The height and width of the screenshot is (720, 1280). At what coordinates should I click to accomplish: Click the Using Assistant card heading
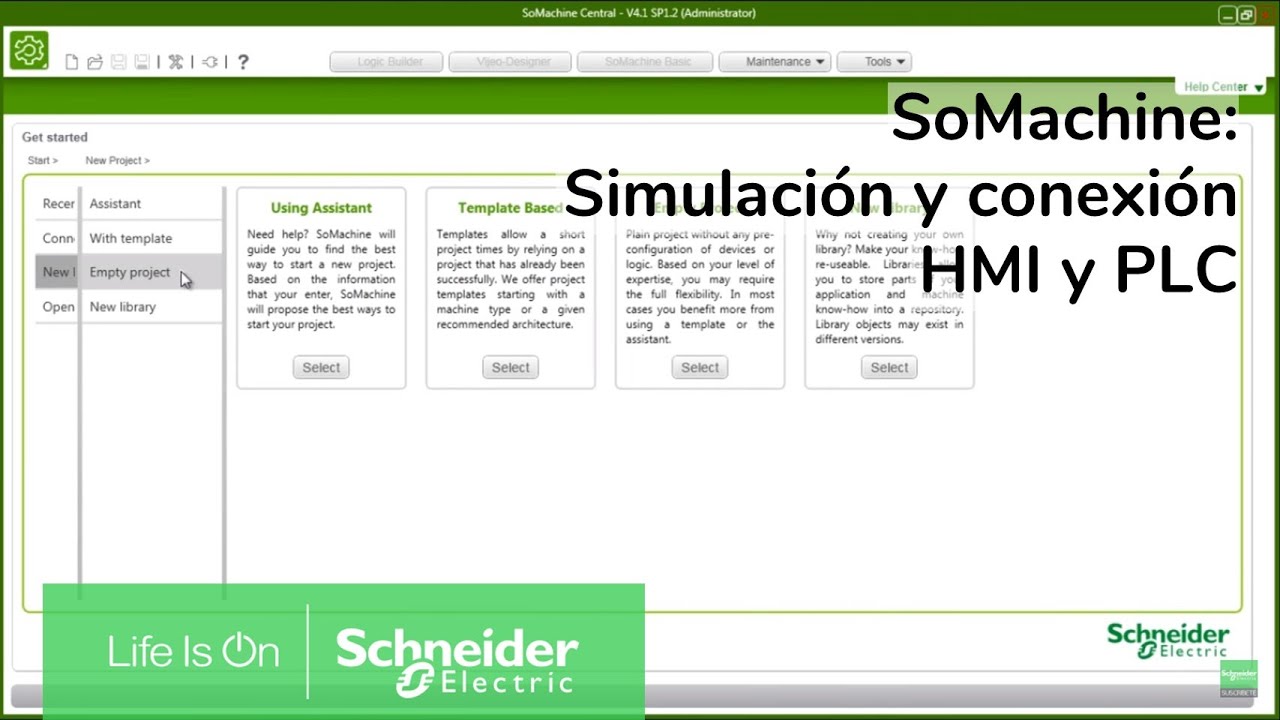(x=321, y=208)
